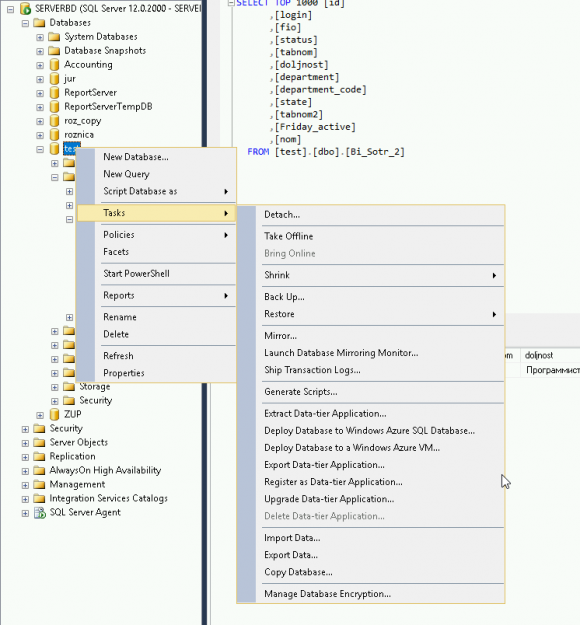Click the Replication folder icon
Viewport: 580px width, 625px height.
[39, 456]
